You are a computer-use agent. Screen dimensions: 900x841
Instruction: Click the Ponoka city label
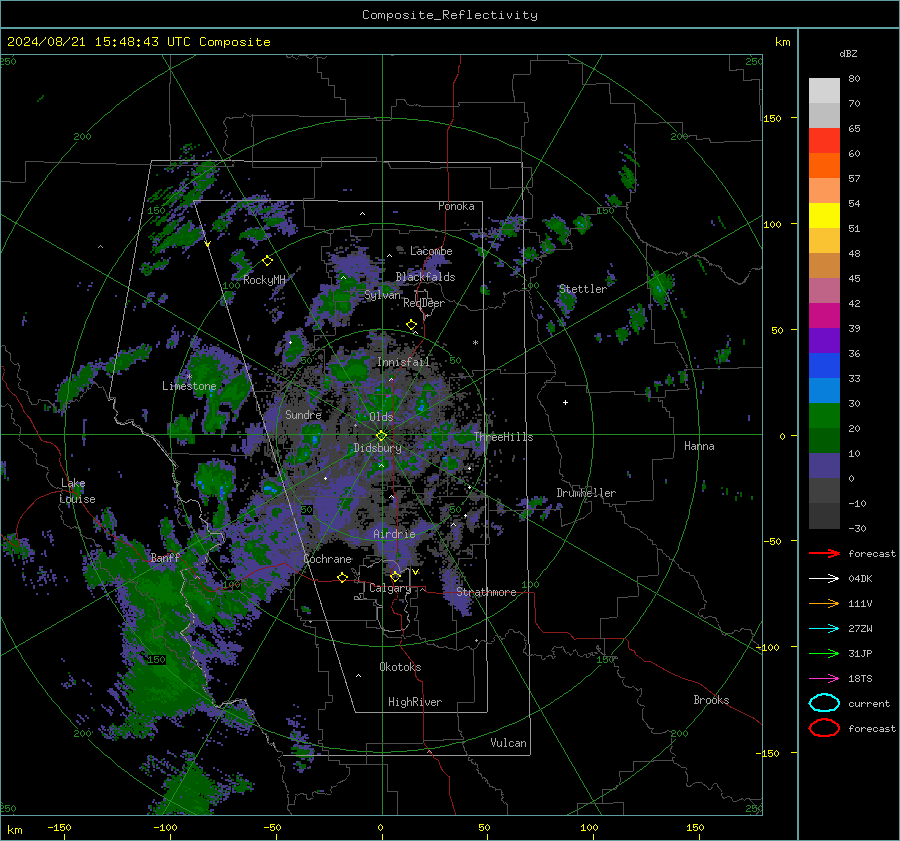click(456, 206)
